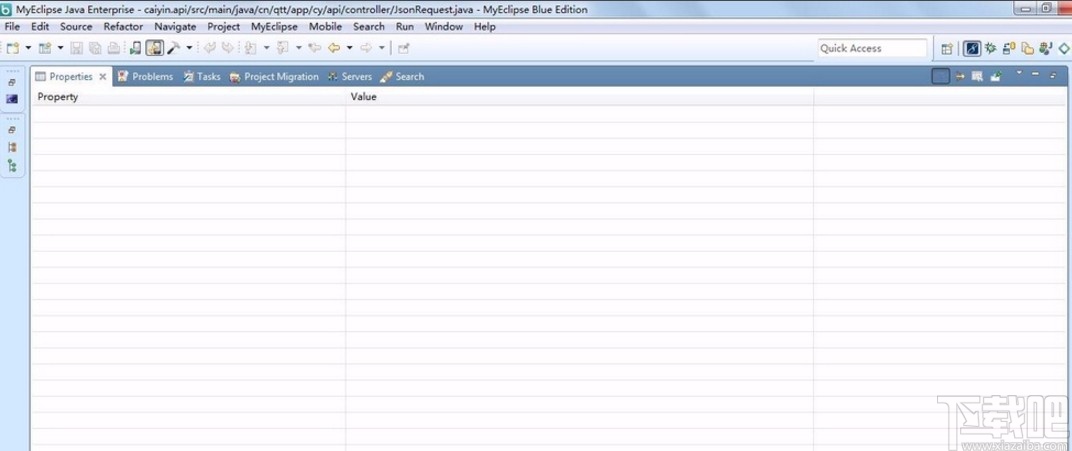Click the Value column header
The height and width of the screenshot is (451, 1072).
click(580, 97)
